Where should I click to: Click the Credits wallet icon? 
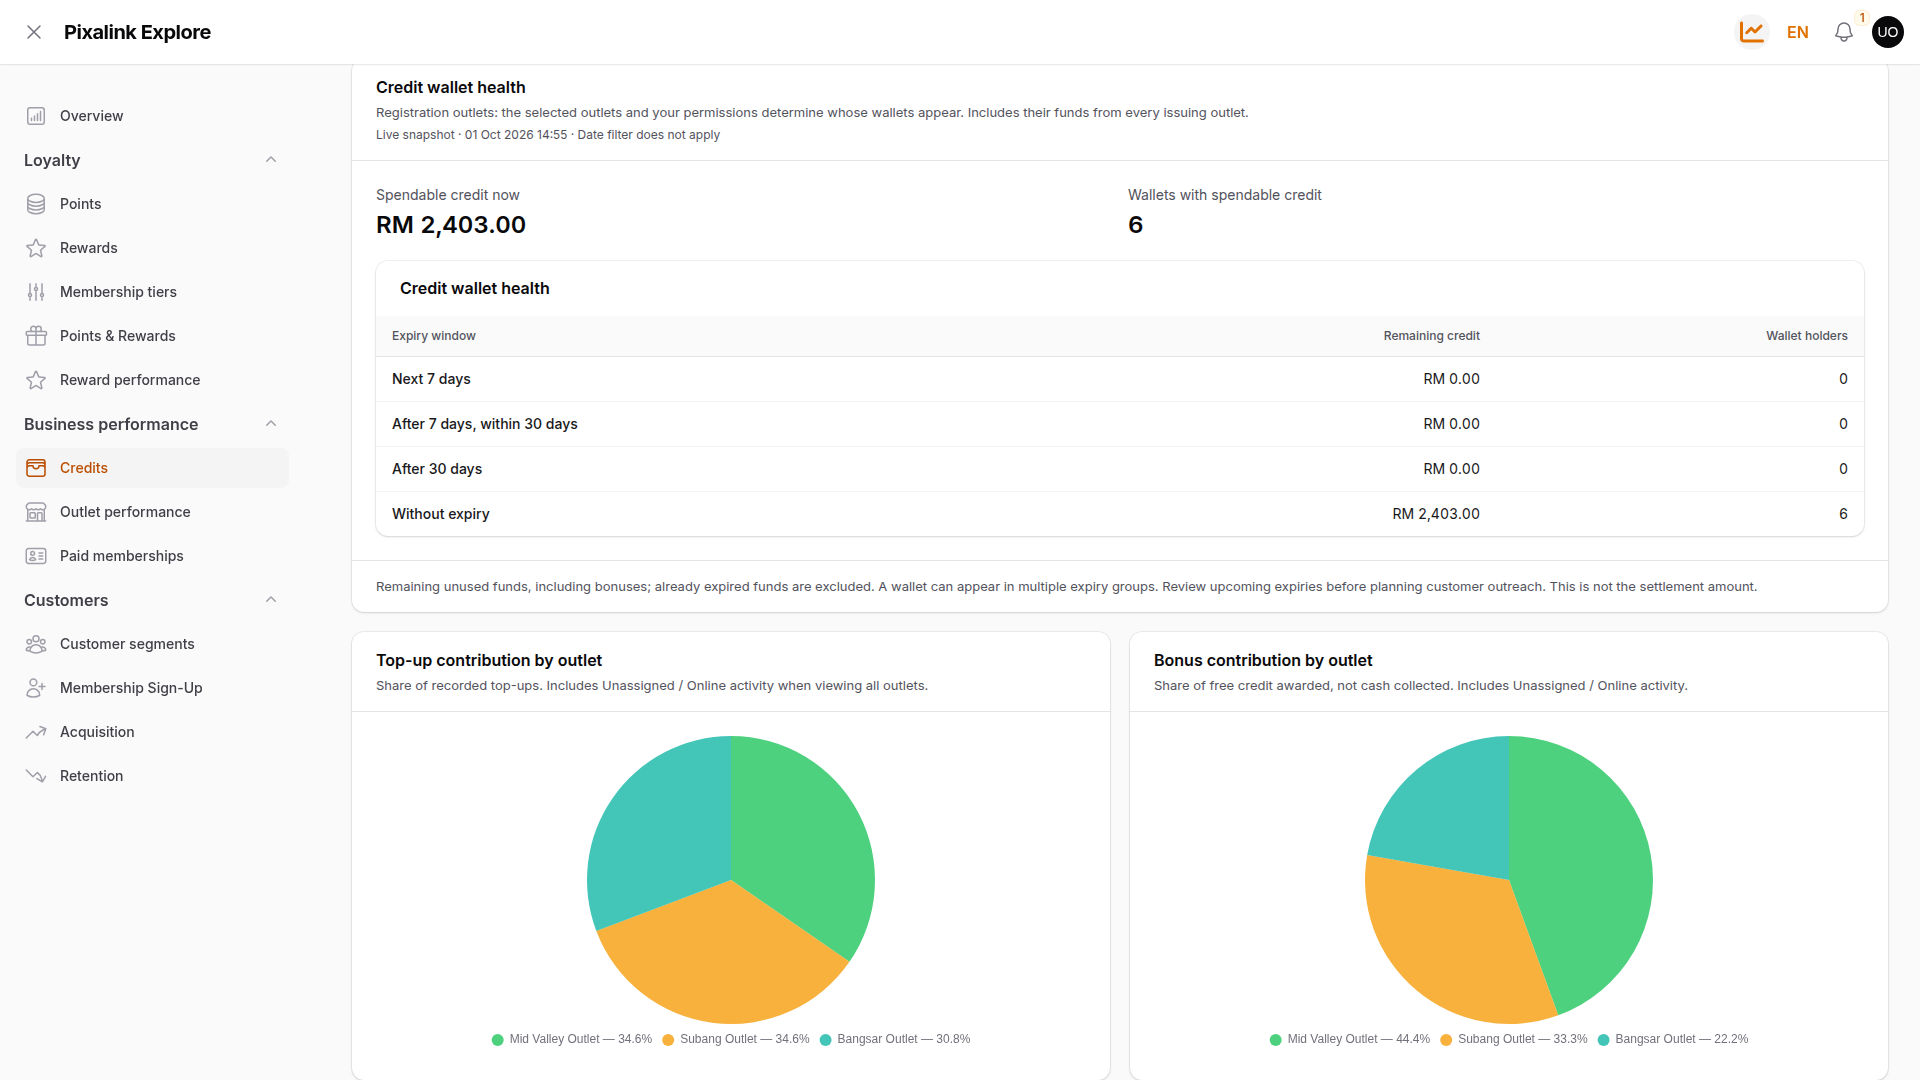tap(36, 468)
